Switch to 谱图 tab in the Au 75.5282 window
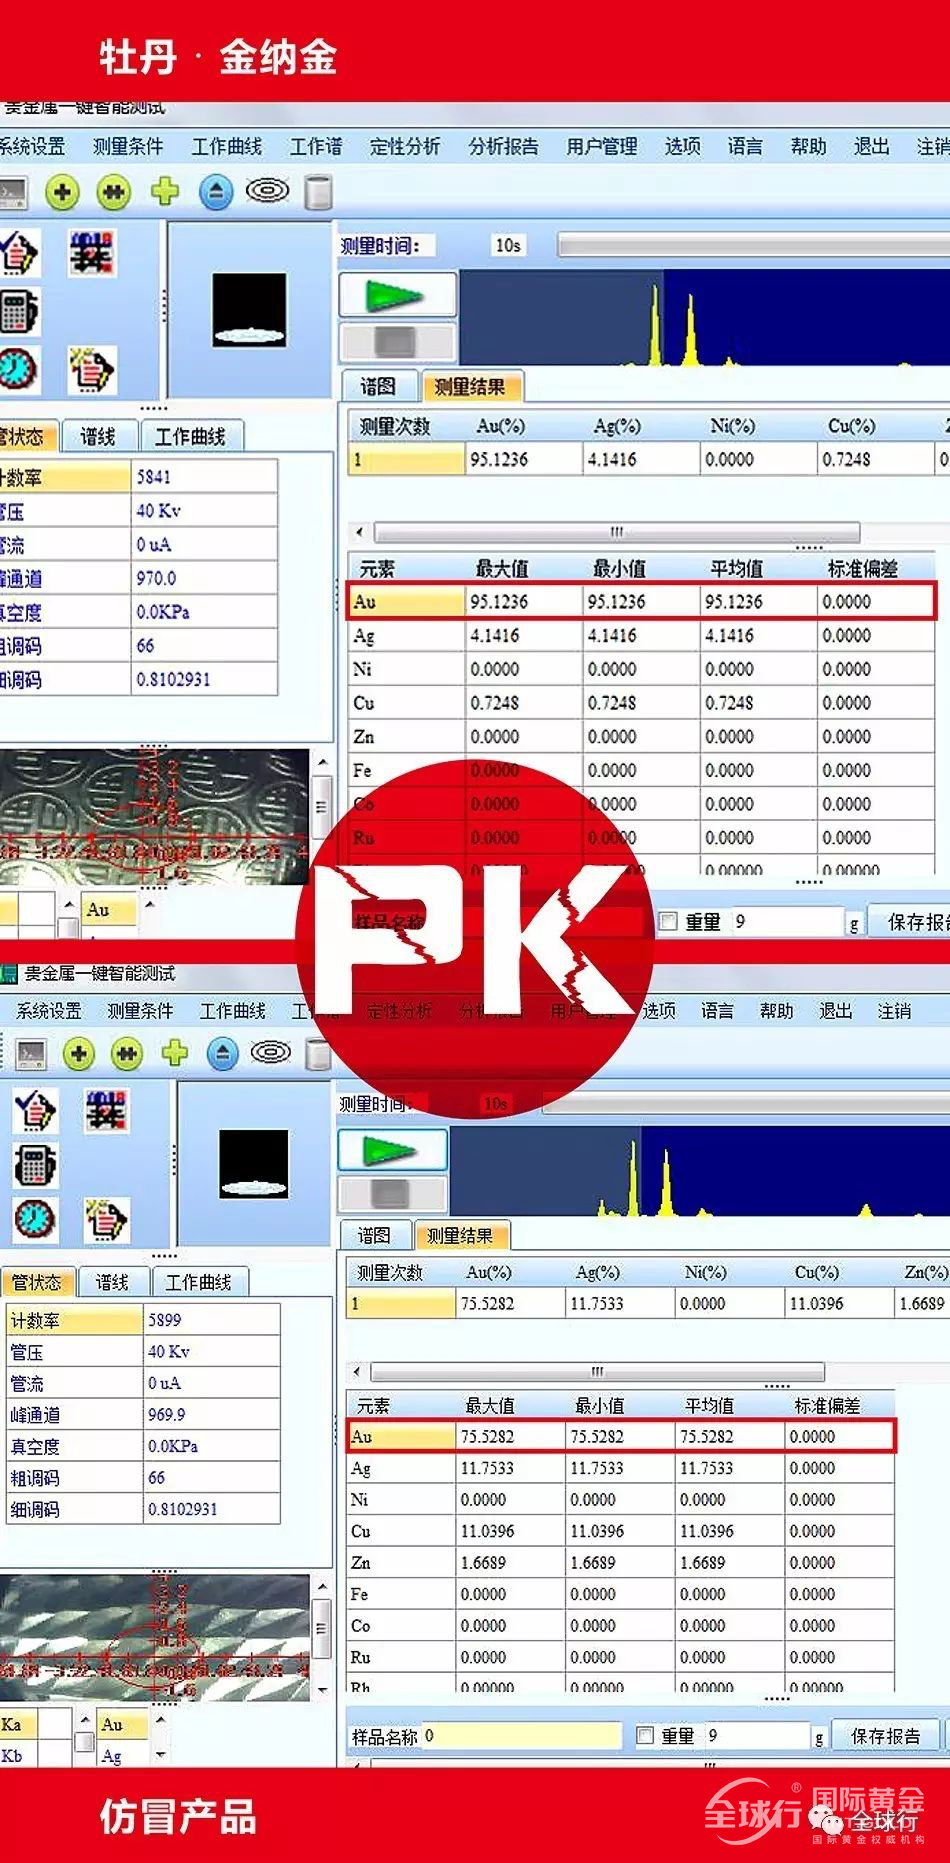The image size is (950, 1863). click(x=374, y=1235)
